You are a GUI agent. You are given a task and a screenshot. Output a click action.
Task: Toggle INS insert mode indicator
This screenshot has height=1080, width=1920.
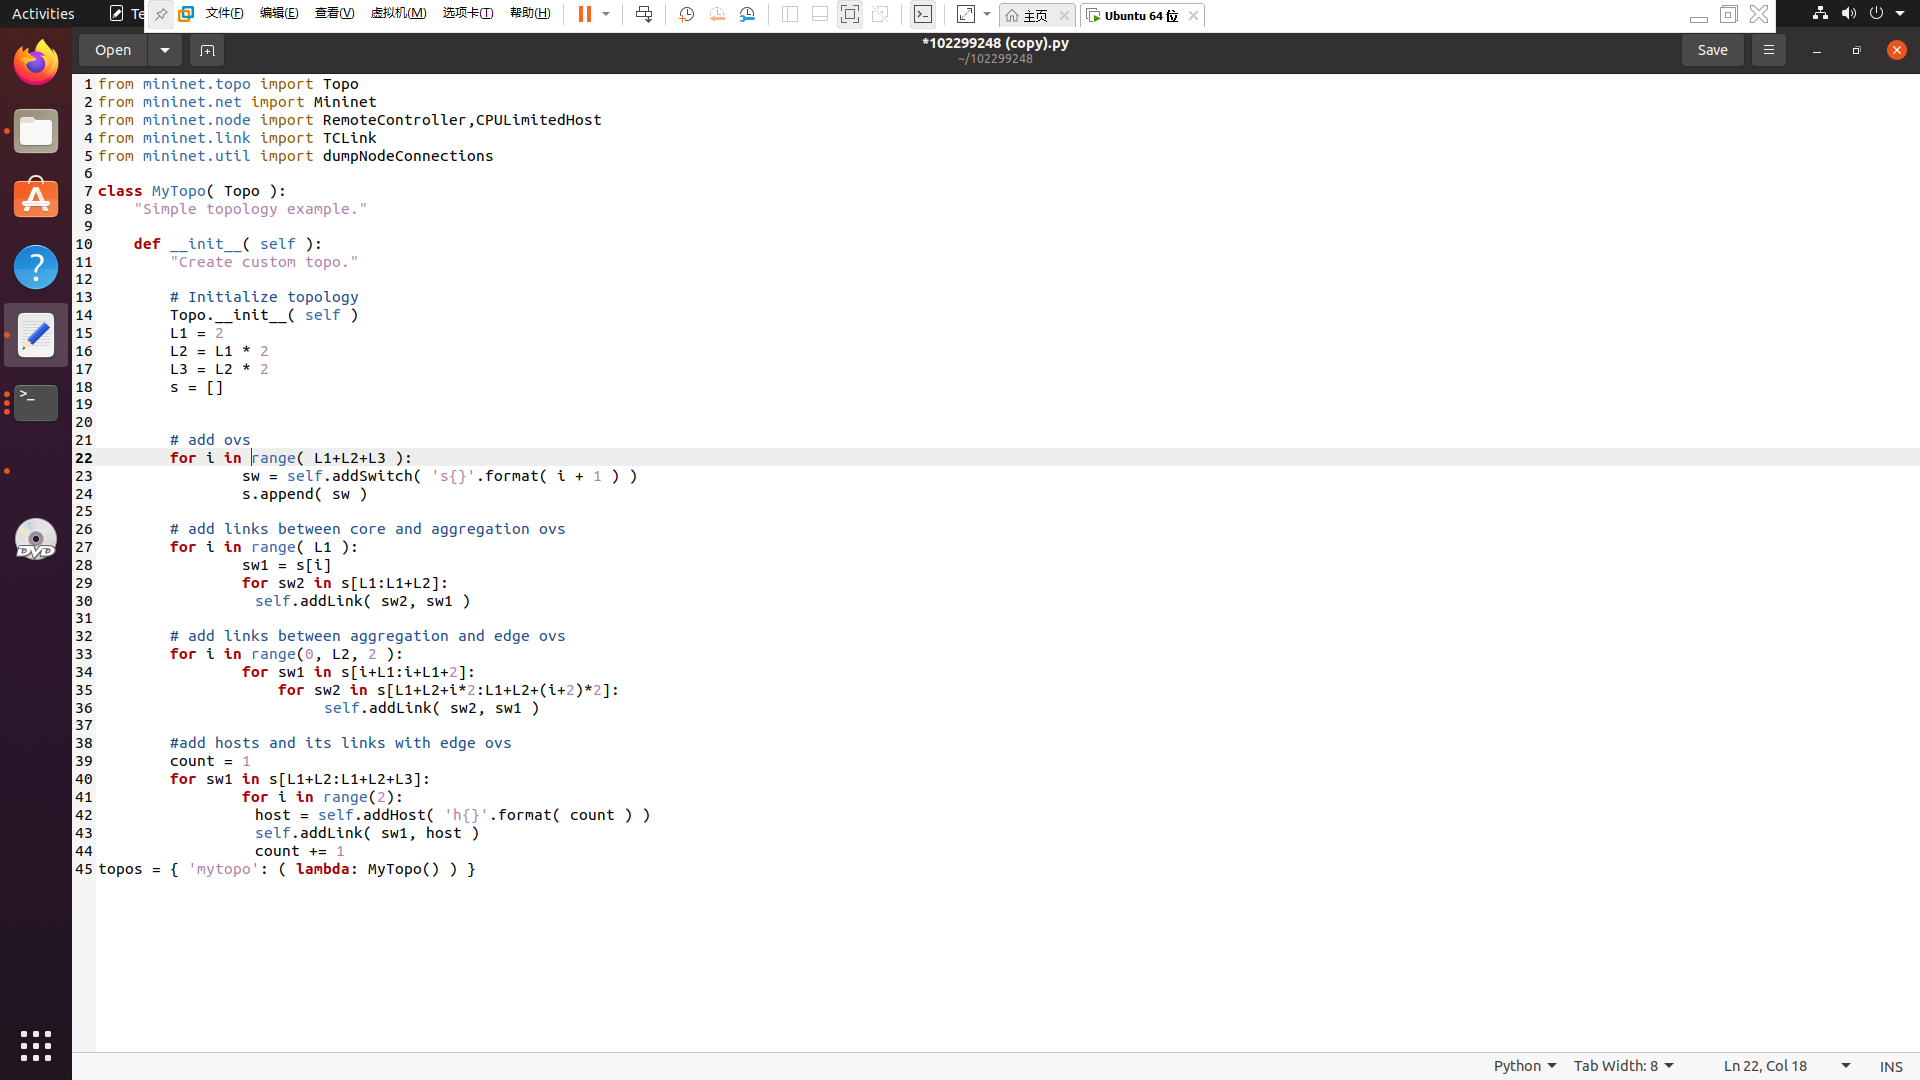1890,1067
